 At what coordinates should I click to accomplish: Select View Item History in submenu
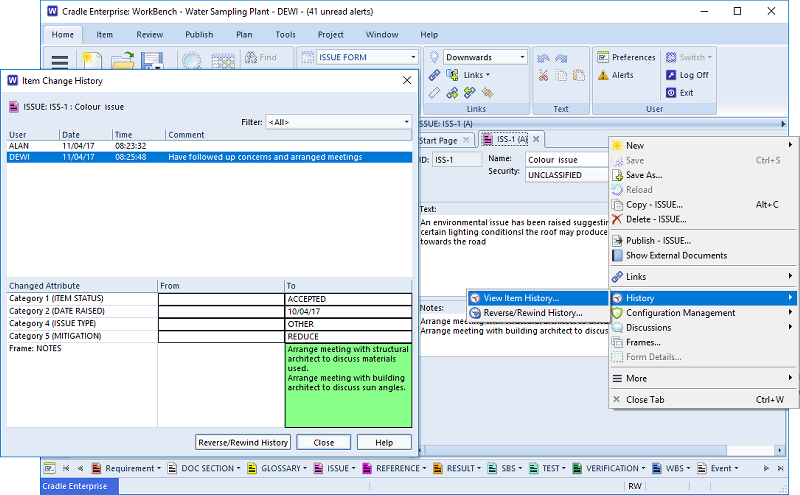(x=538, y=298)
